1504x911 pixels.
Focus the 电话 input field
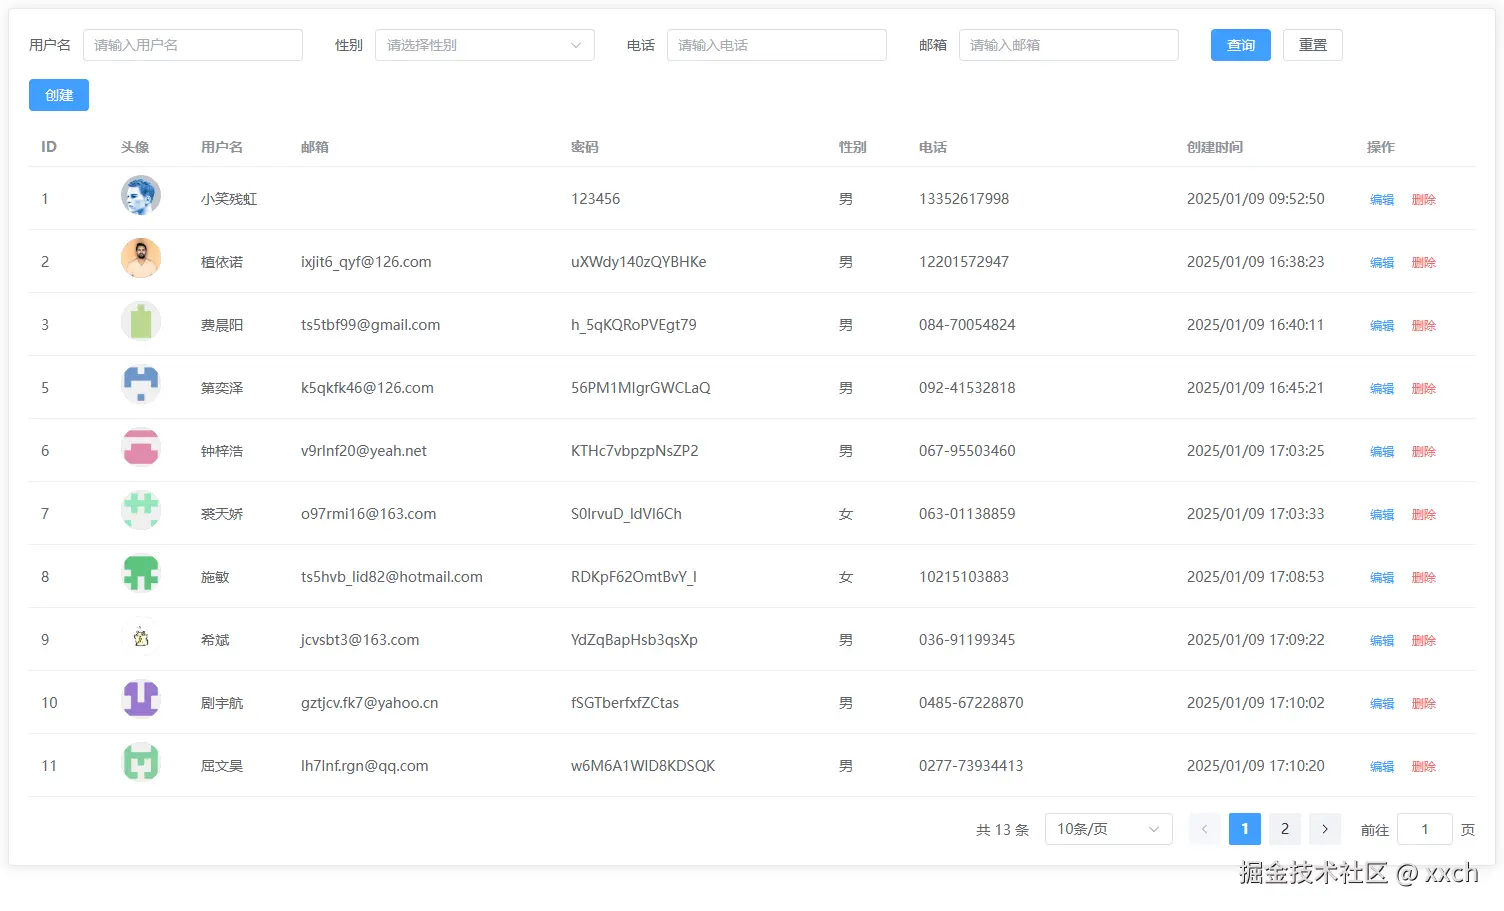[777, 45]
